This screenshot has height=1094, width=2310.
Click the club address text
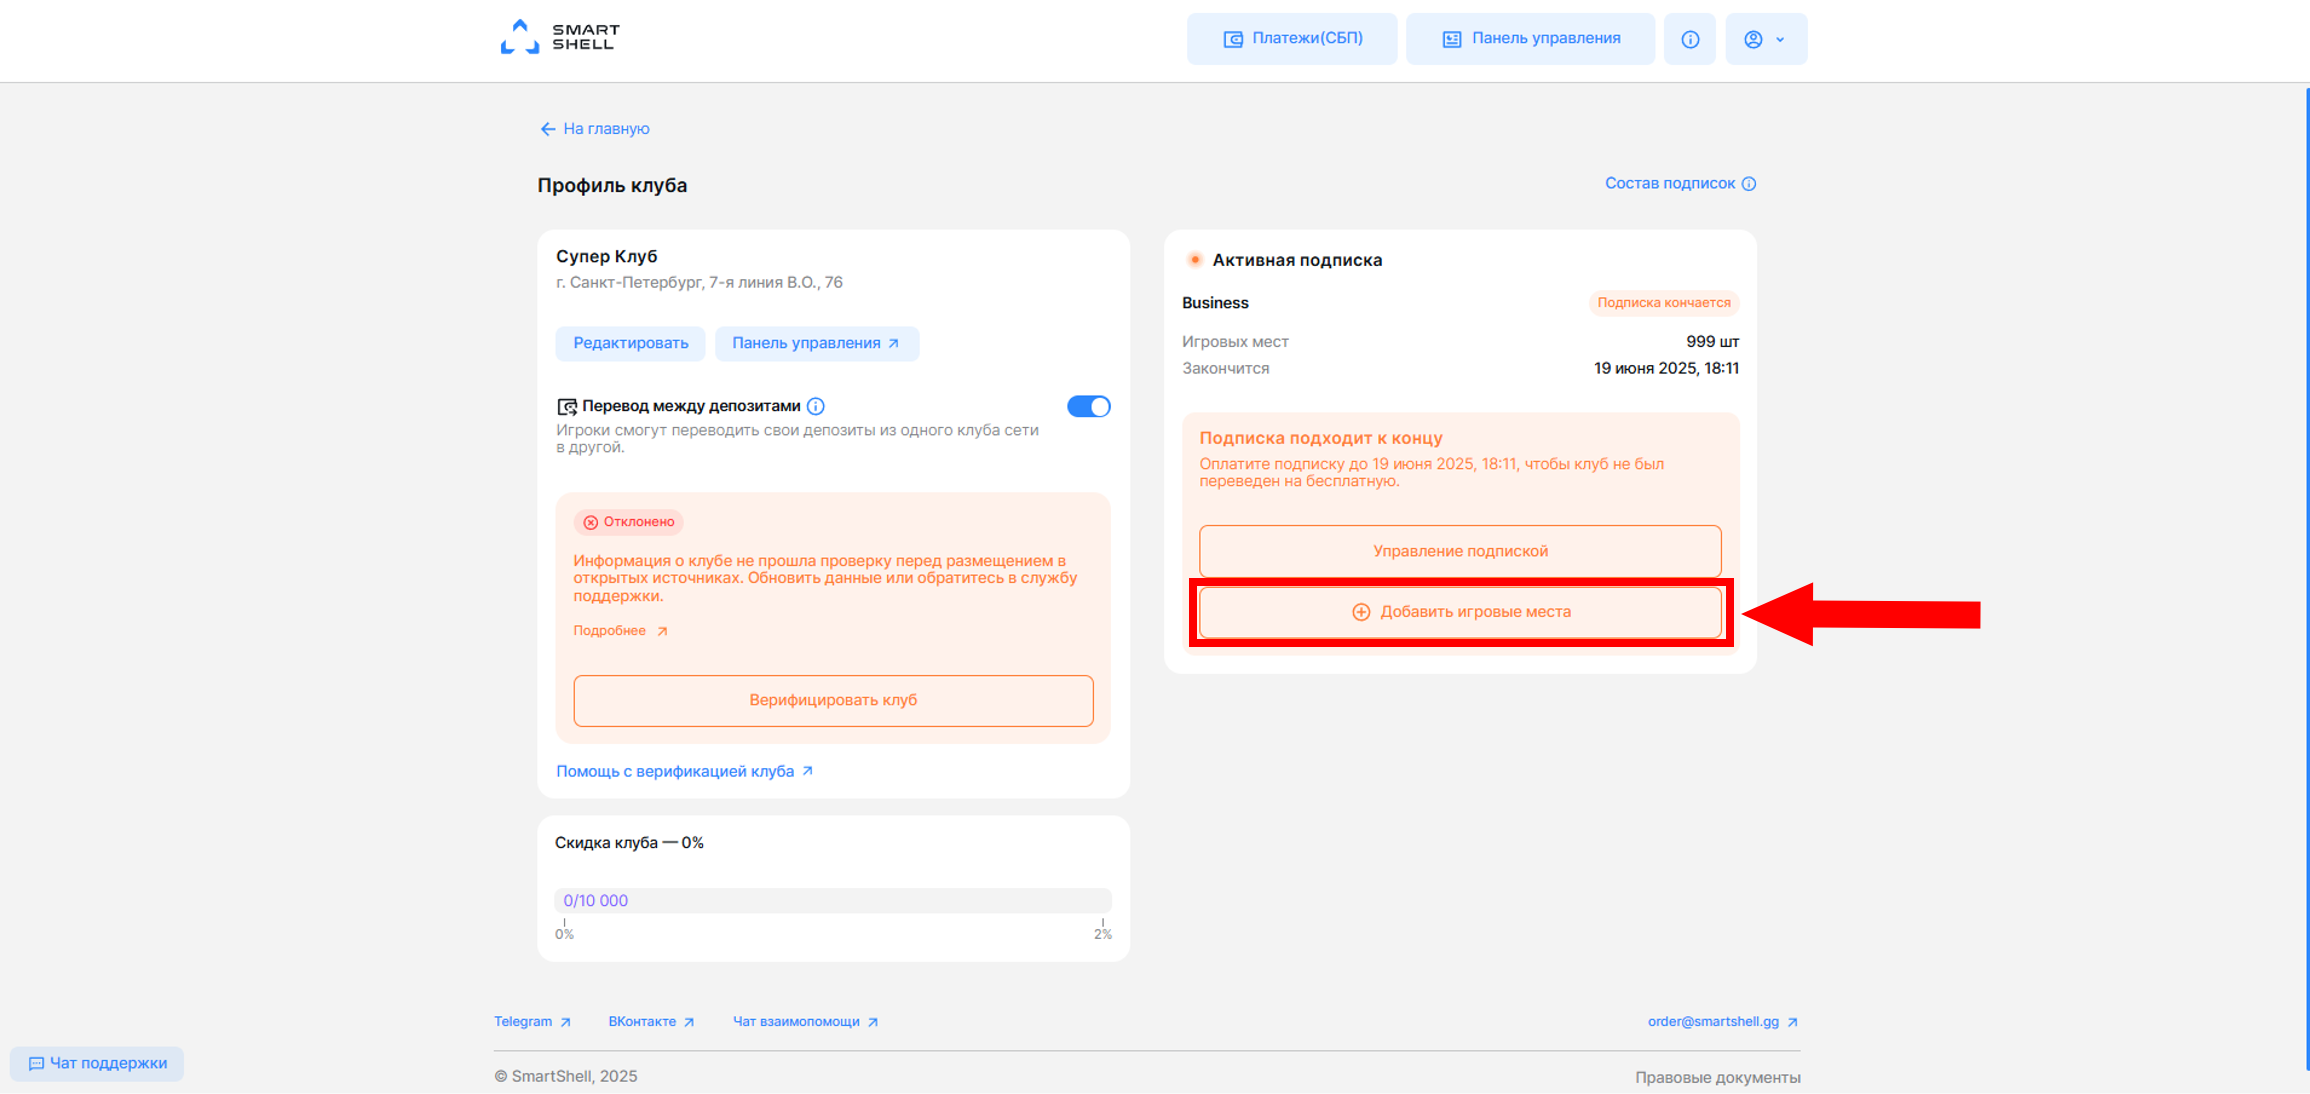coord(699,283)
